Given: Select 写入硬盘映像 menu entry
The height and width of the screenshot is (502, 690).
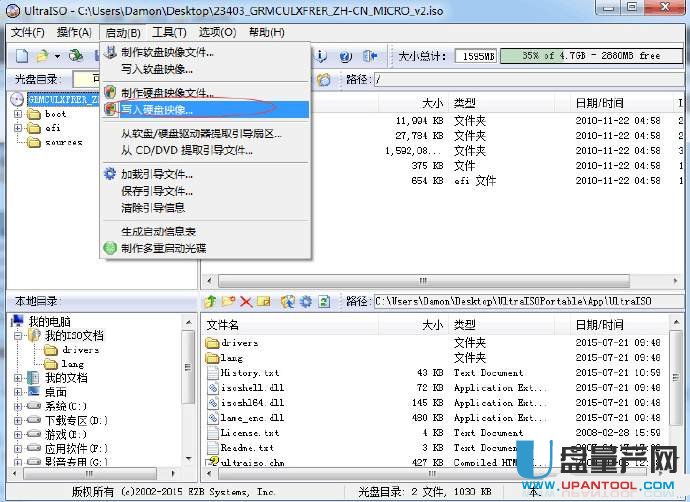Looking at the screenshot, I should [157, 109].
